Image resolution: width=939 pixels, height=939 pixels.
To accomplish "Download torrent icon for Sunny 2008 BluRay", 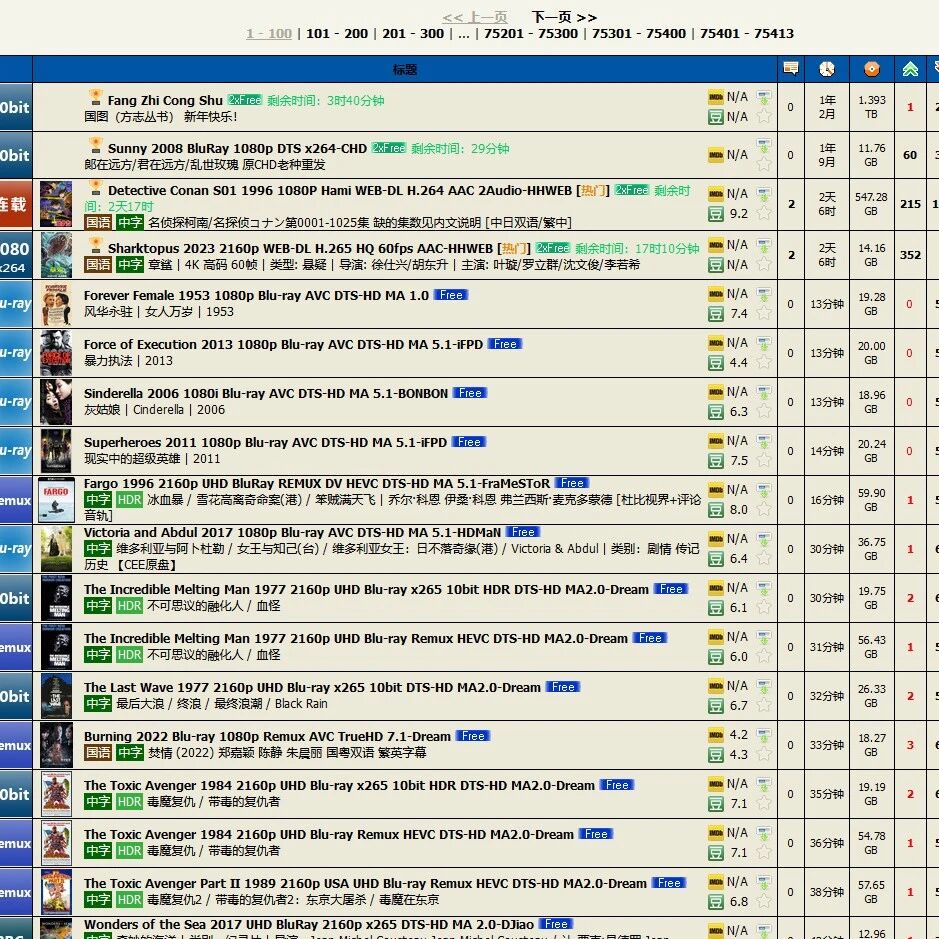I will [x=764, y=145].
